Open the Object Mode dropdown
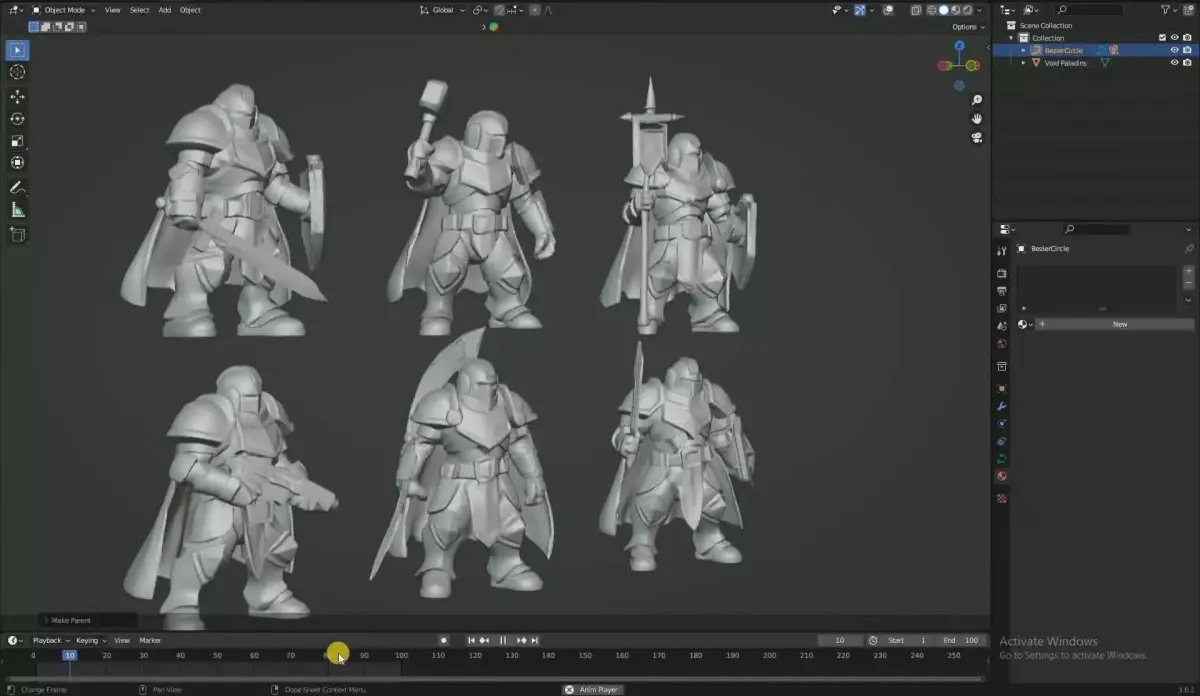This screenshot has width=1200, height=696. tap(64, 10)
